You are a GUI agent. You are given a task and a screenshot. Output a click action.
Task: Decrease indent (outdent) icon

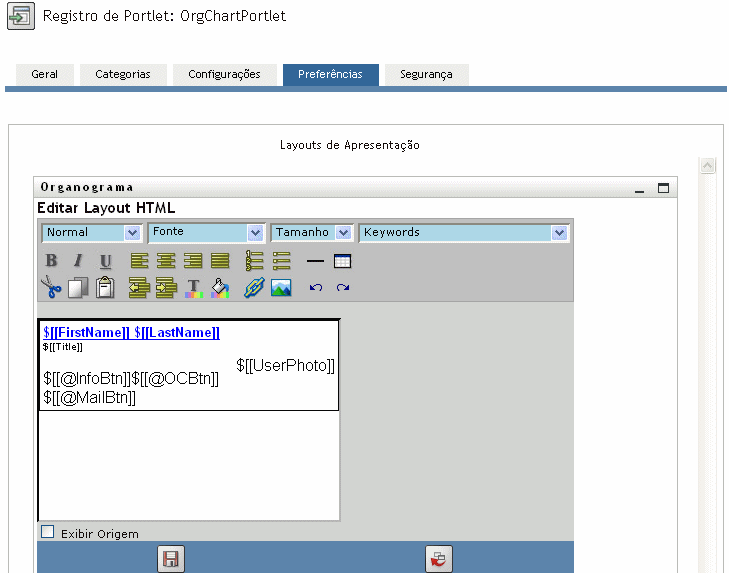point(139,287)
